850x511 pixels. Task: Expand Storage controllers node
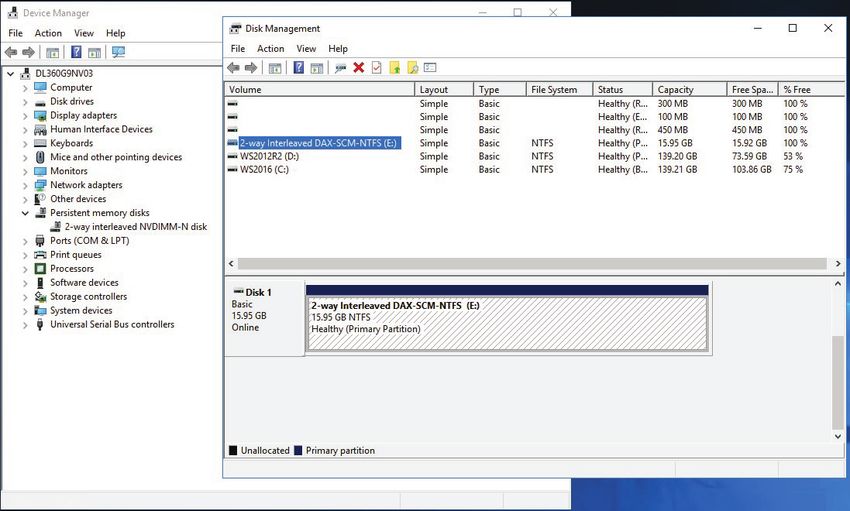[x=25, y=296]
